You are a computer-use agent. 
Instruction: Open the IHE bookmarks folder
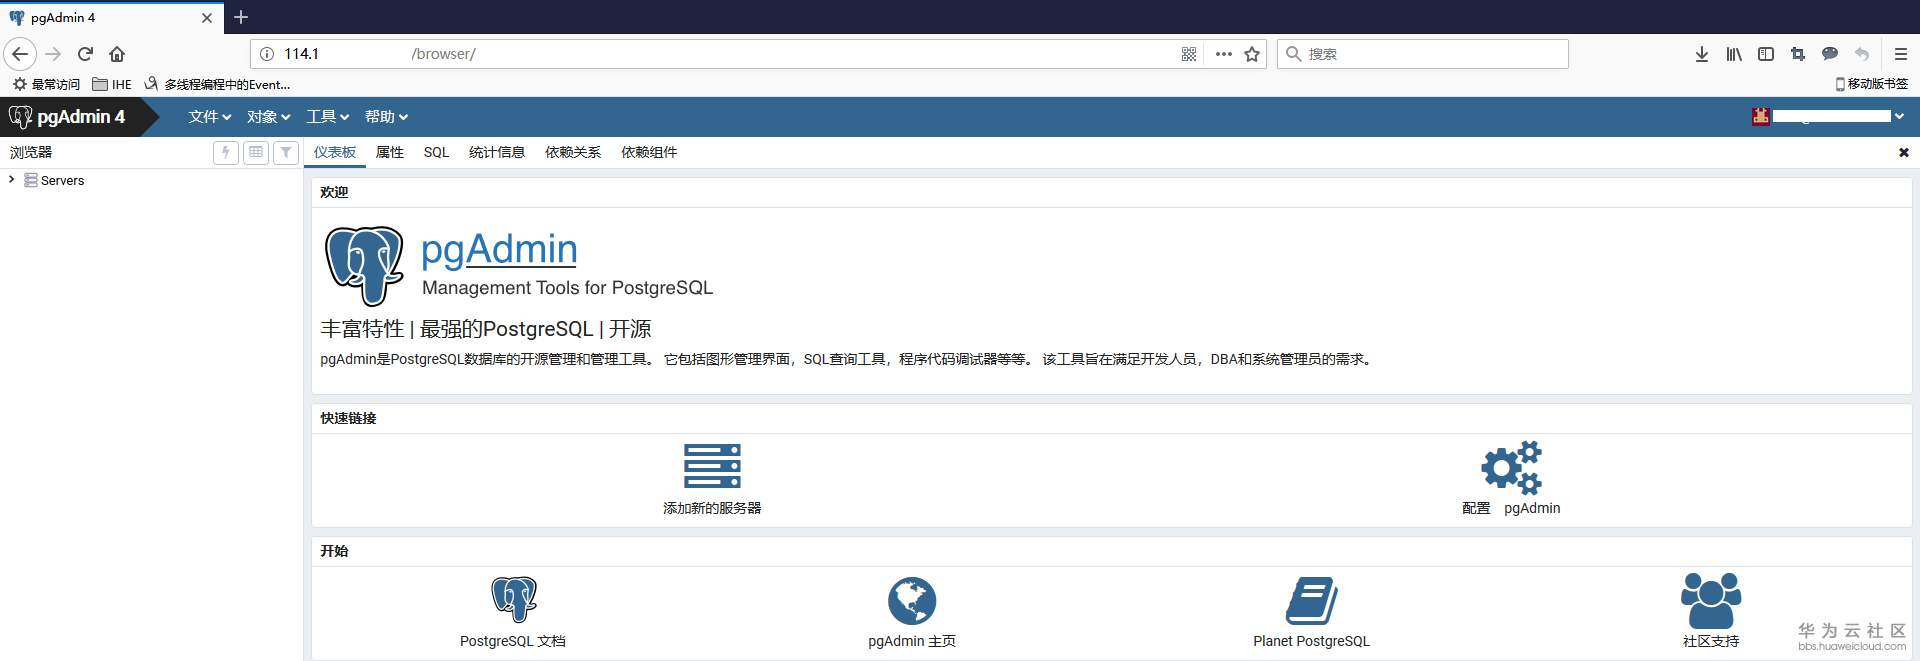[112, 84]
